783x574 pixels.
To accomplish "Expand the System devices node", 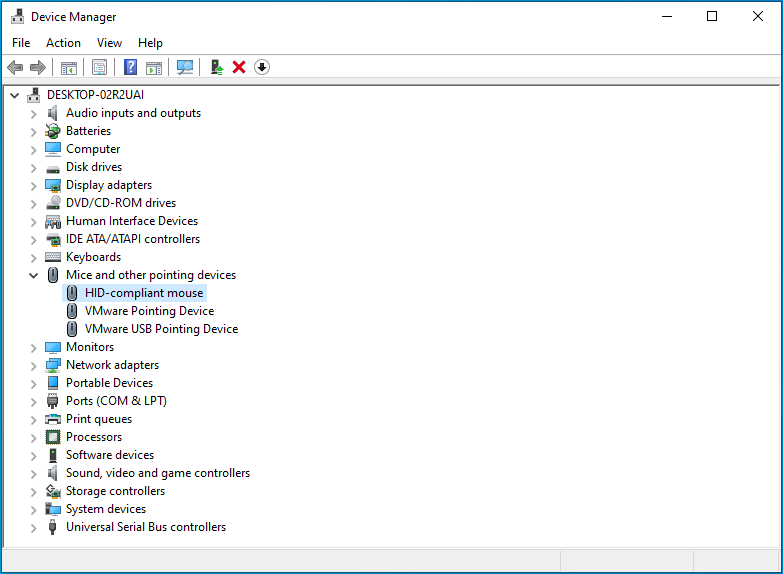I will click(33, 510).
